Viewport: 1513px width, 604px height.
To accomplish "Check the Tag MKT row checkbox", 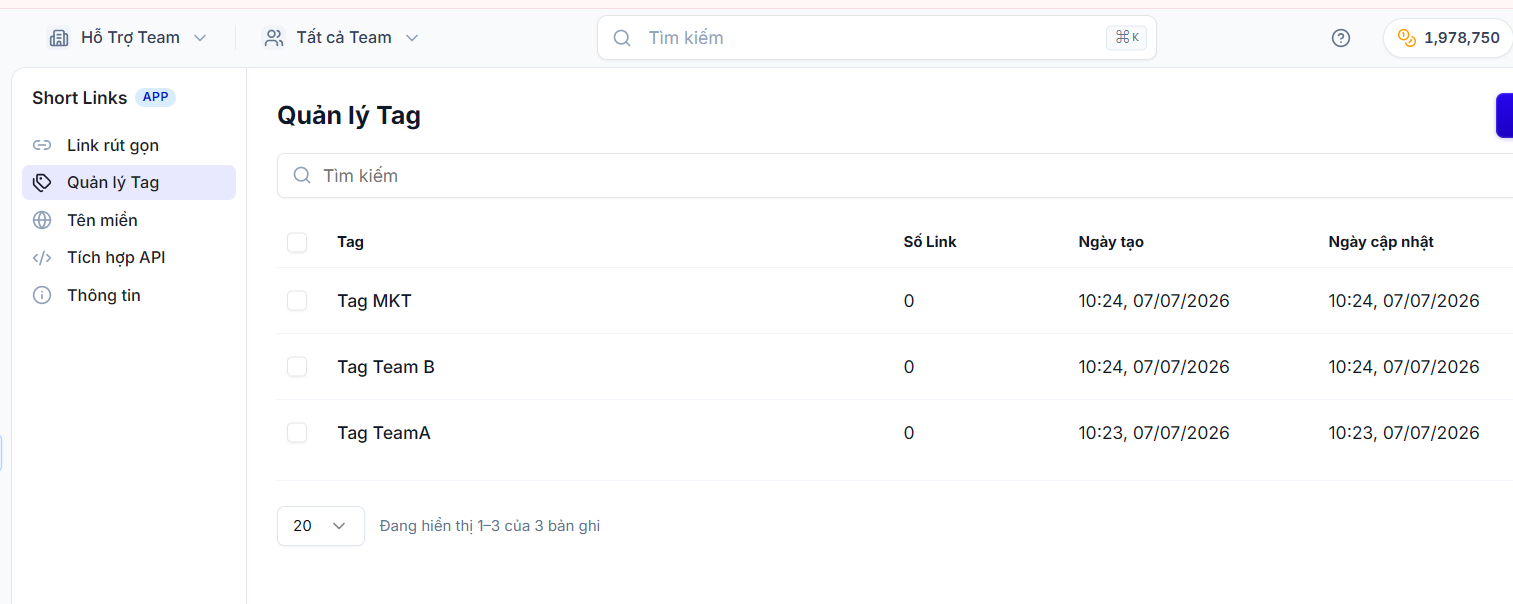I will pyautogui.click(x=297, y=301).
